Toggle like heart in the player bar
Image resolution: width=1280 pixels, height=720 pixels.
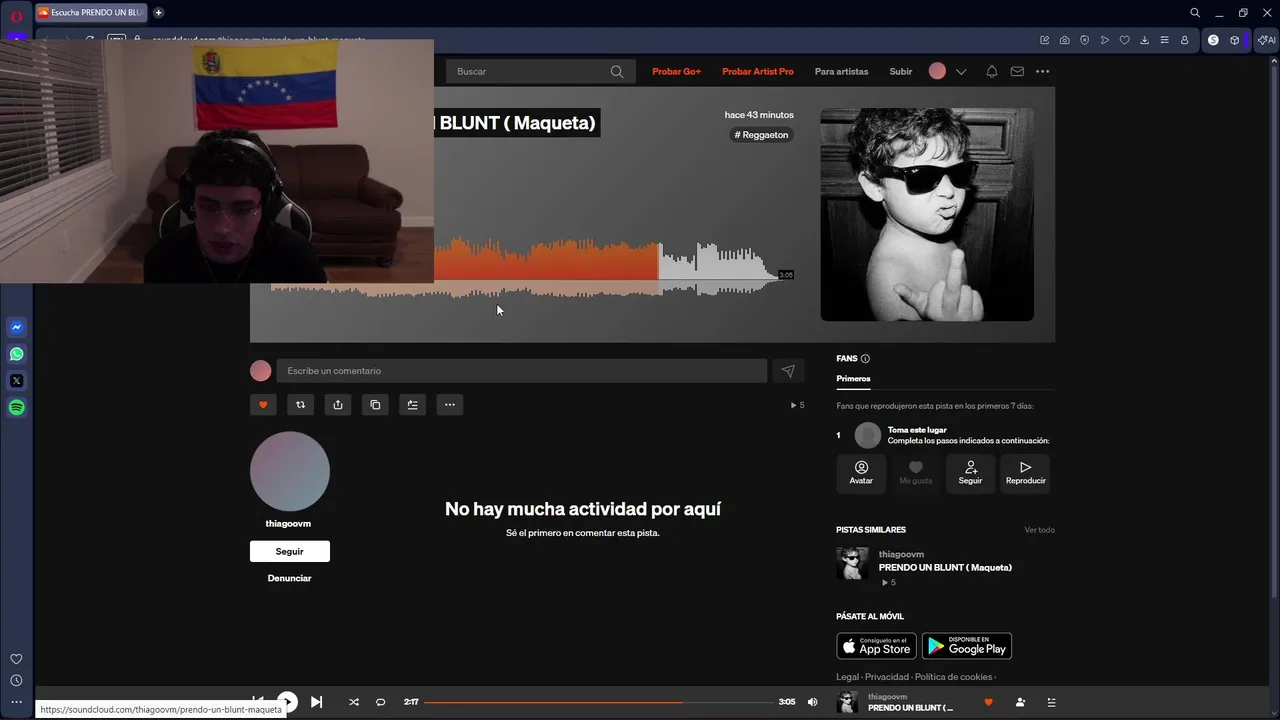[989, 702]
